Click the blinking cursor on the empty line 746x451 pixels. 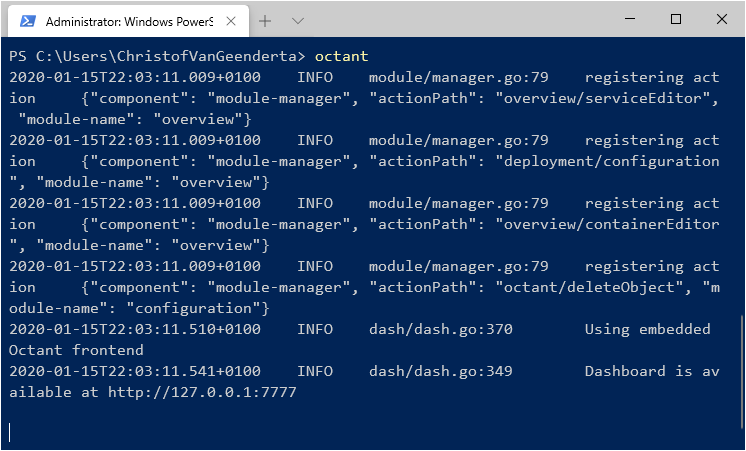coord(10,433)
